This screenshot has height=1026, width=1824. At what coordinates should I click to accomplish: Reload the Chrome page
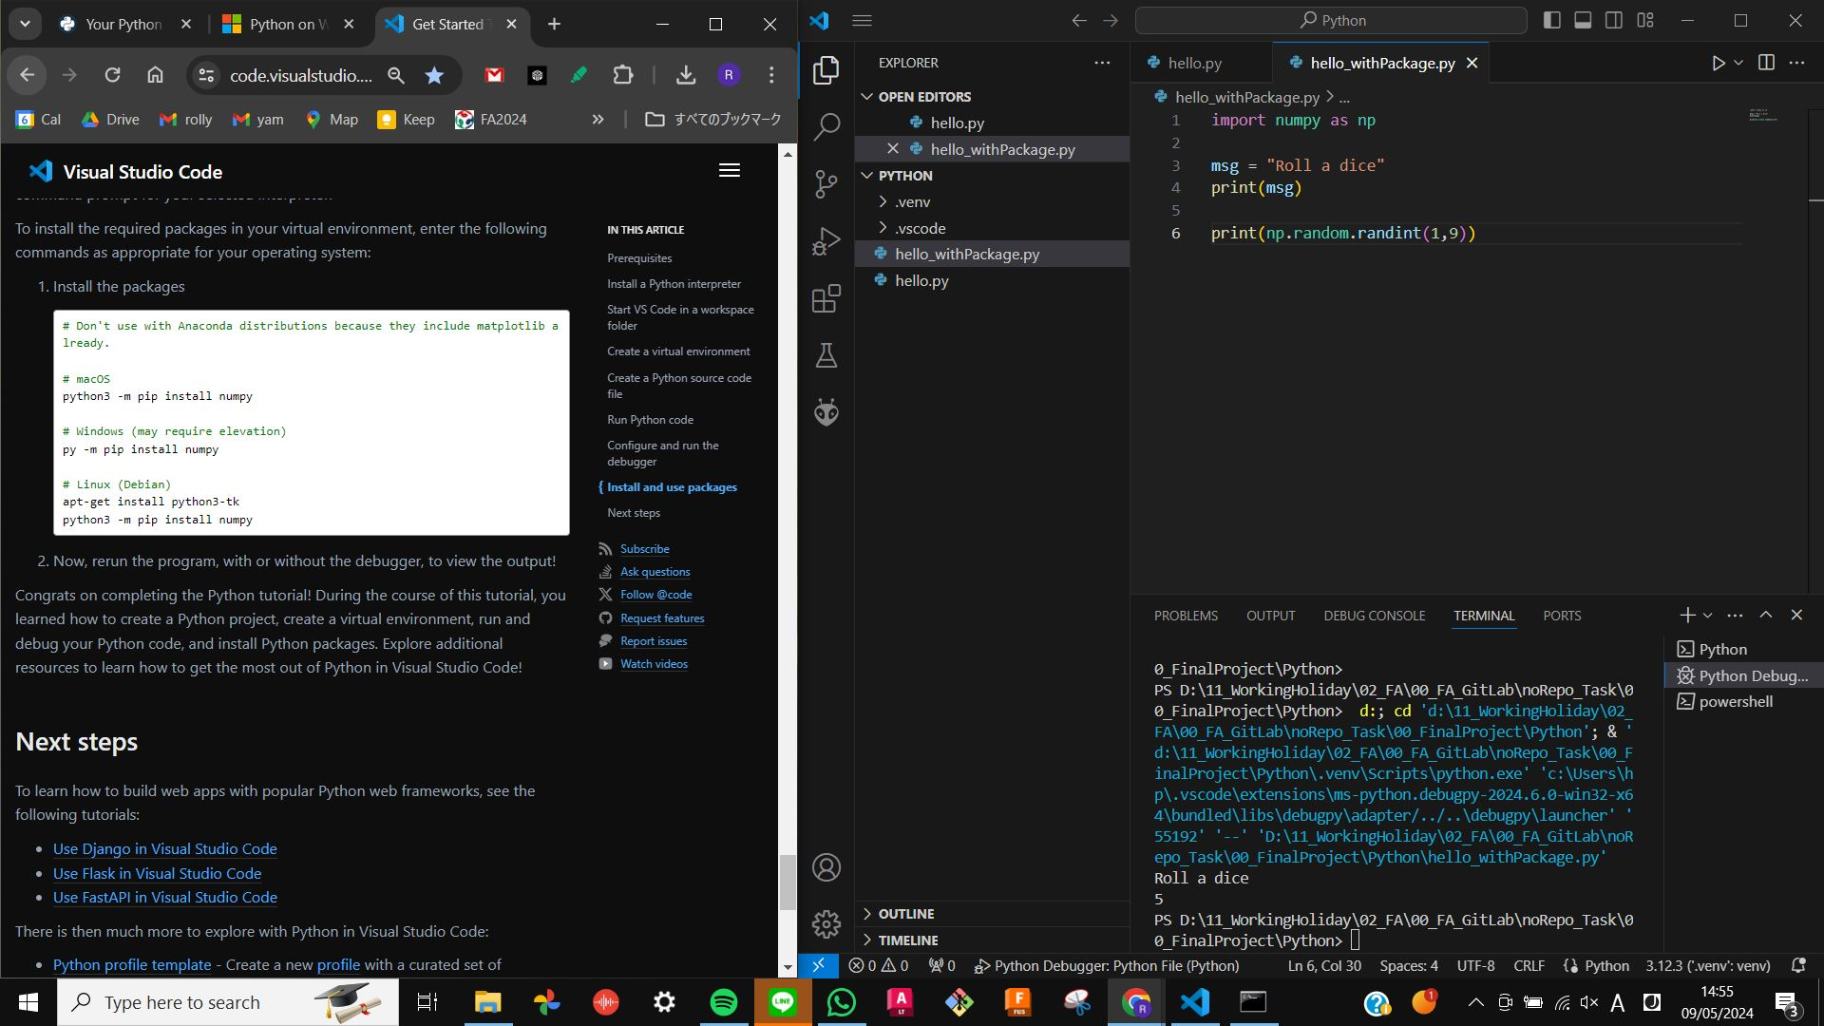coord(112,75)
